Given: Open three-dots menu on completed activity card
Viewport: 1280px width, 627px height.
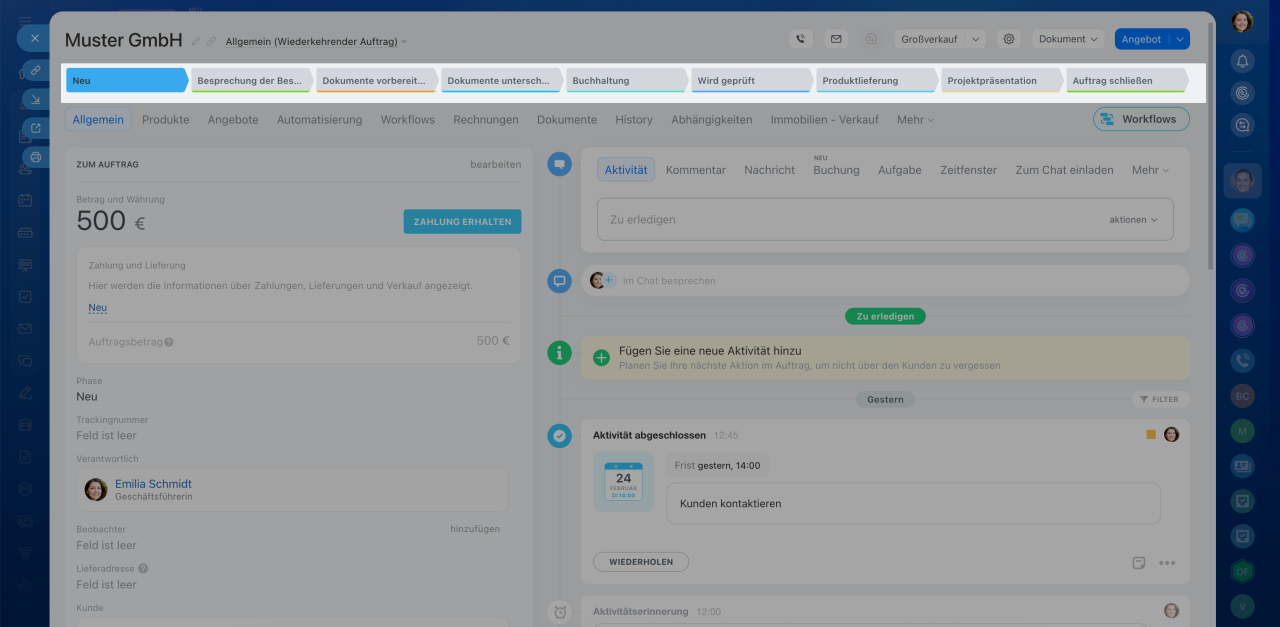Looking at the screenshot, I should [x=1167, y=563].
